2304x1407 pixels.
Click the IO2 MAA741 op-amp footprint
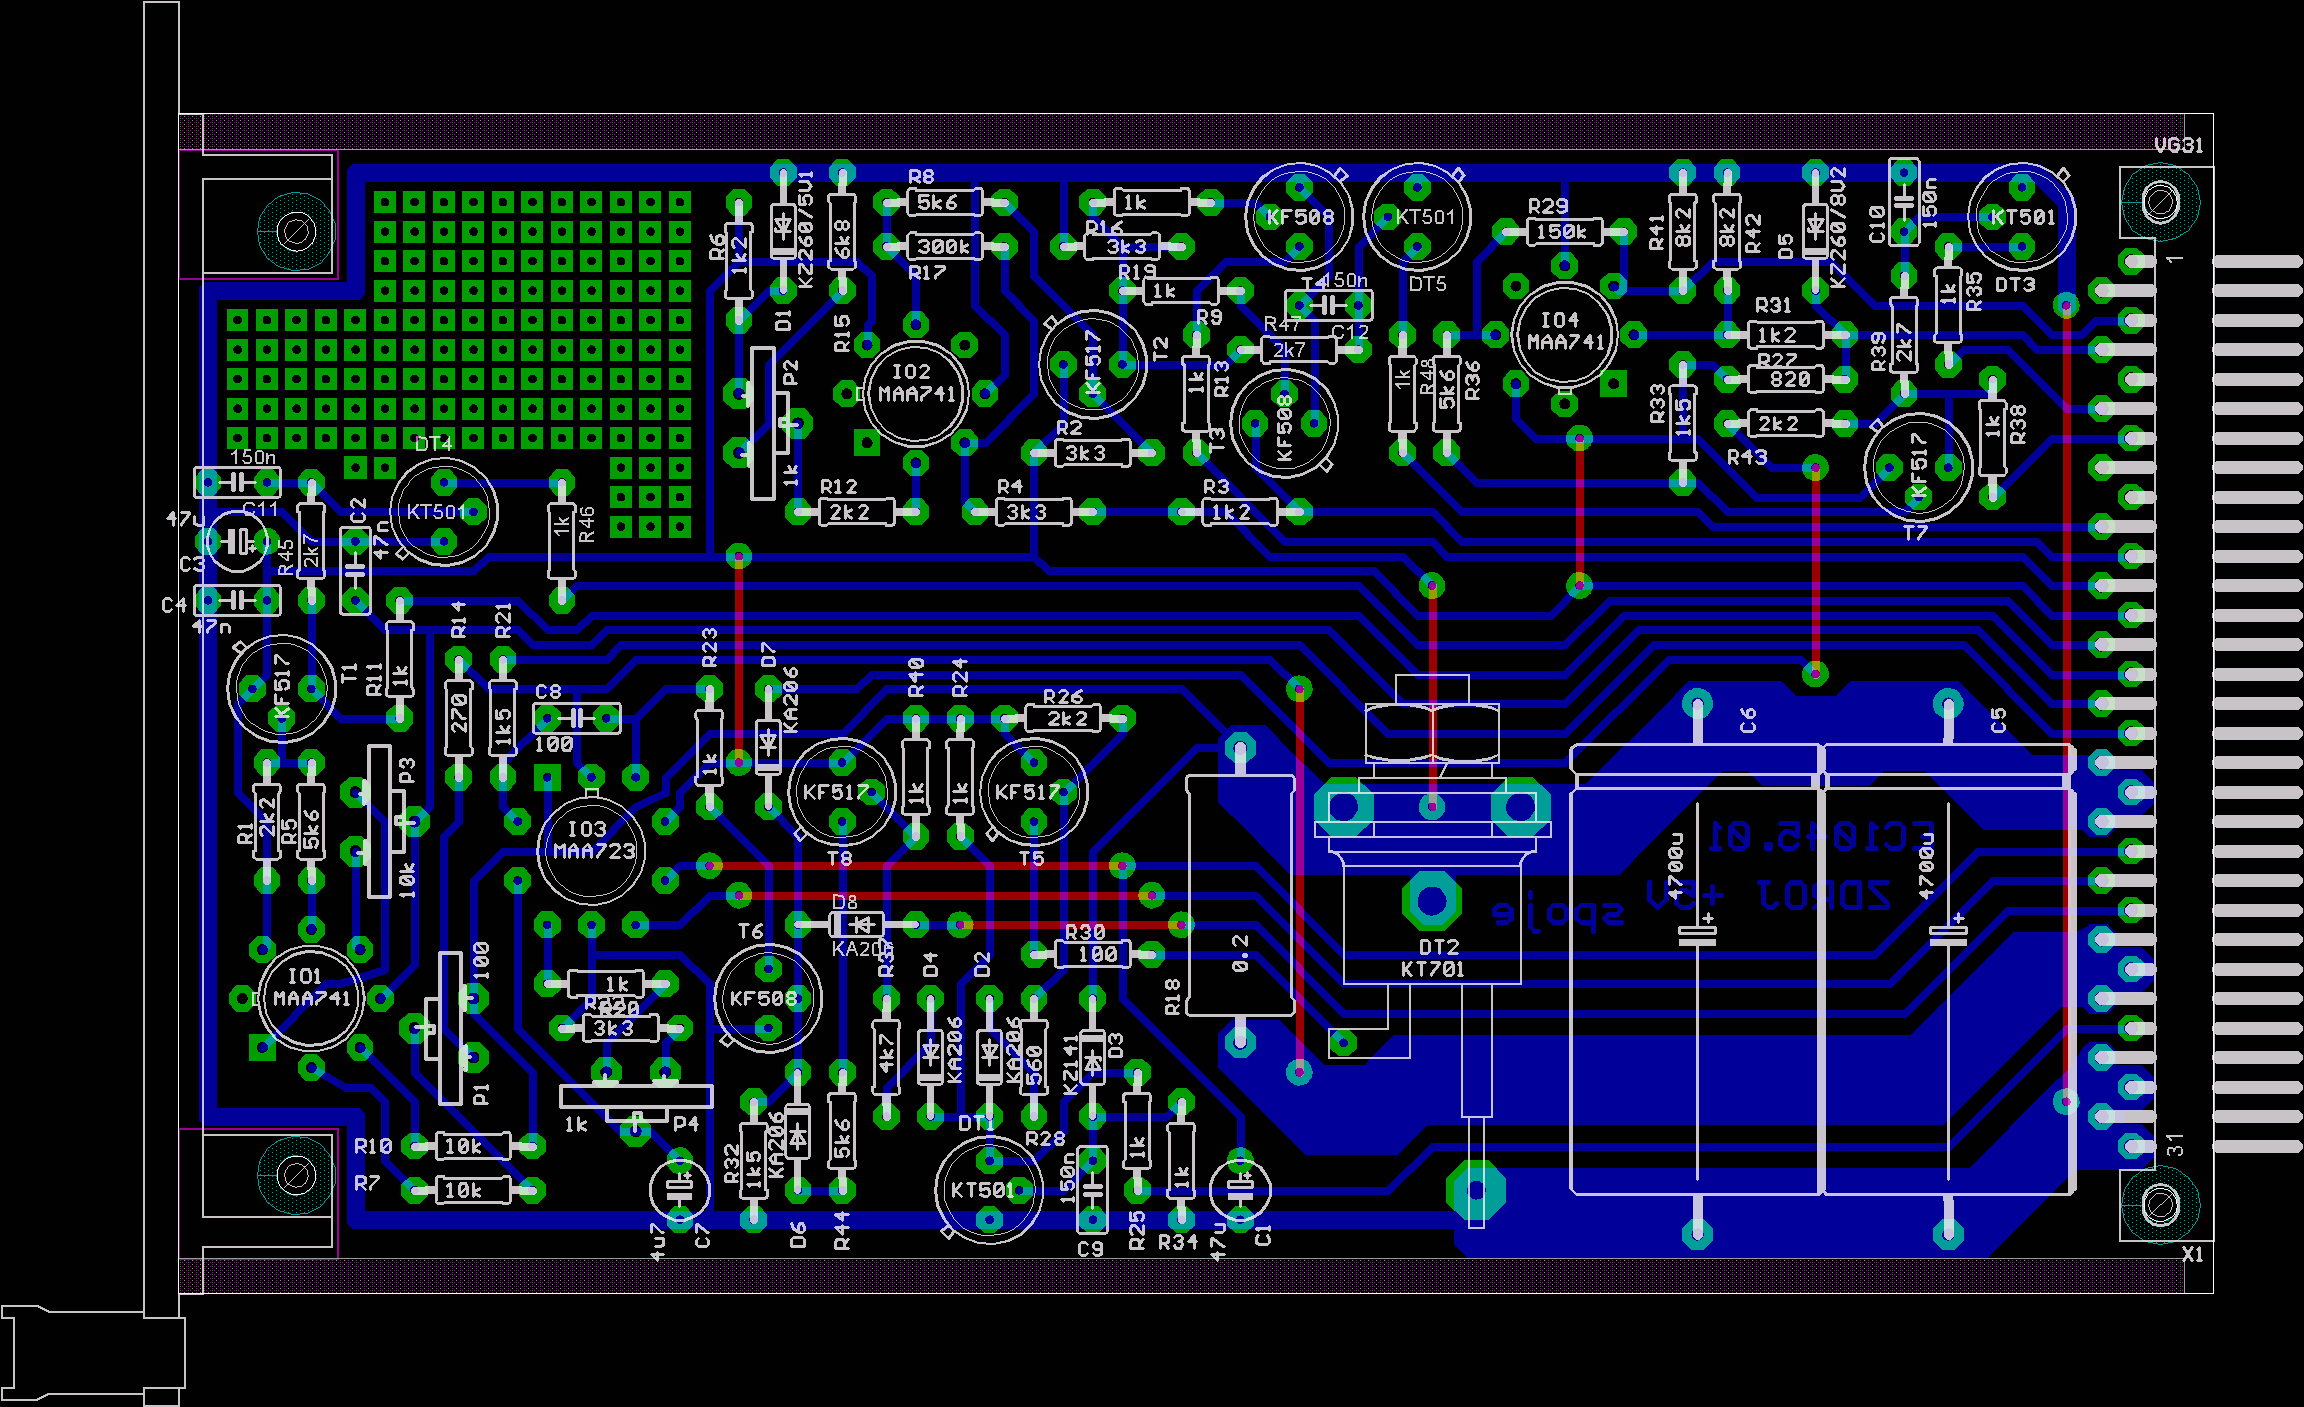coord(915,391)
